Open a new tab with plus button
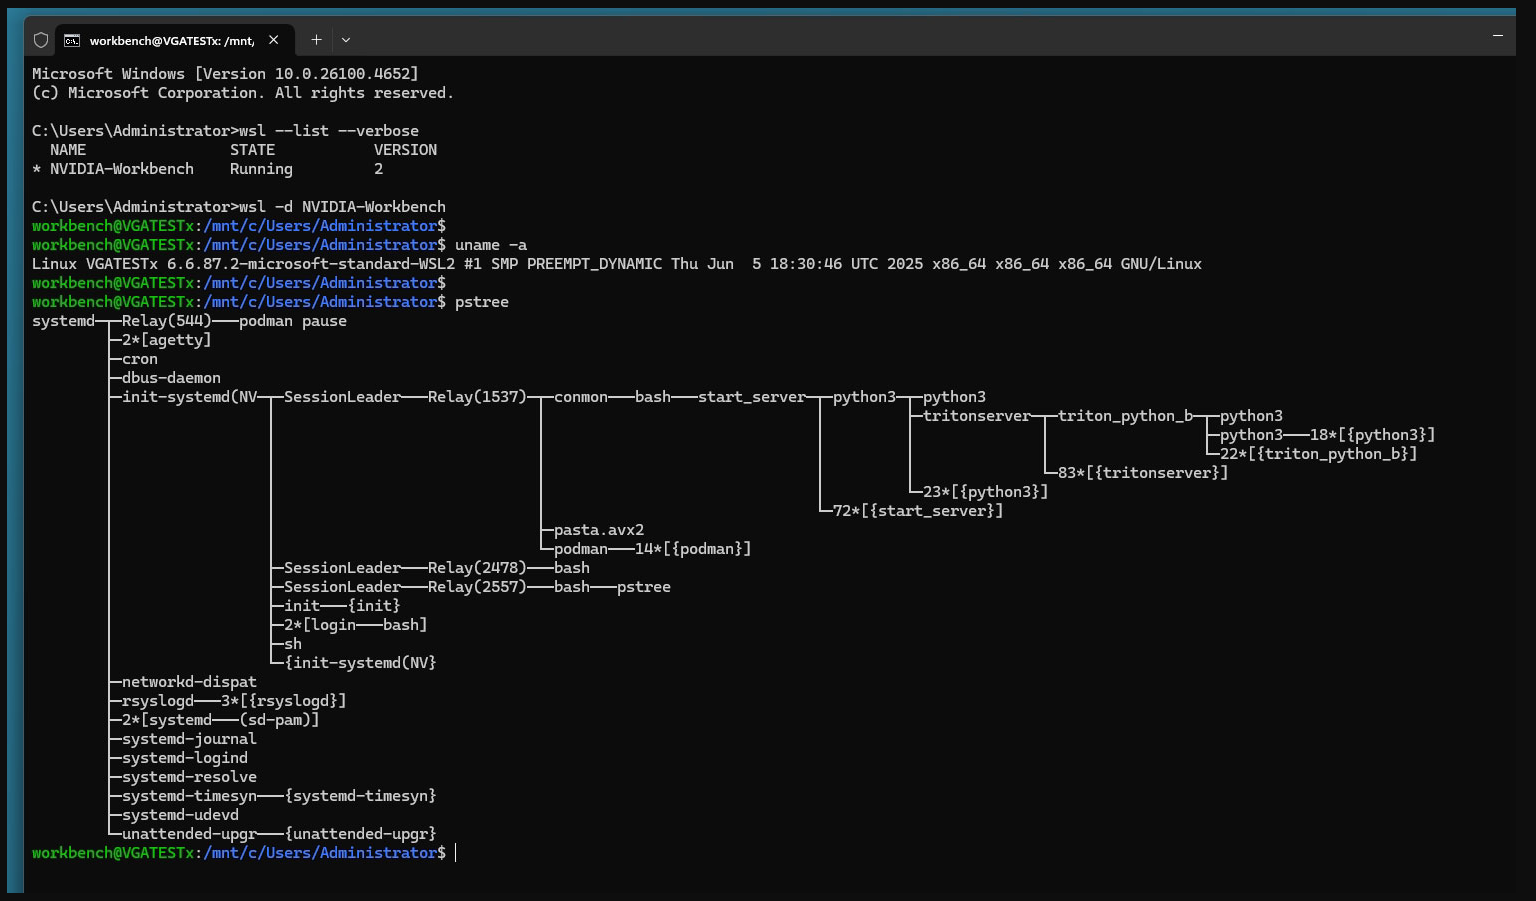Viewport: 1536px width, 901px height. pyautogui.click(x=316, y=40)
